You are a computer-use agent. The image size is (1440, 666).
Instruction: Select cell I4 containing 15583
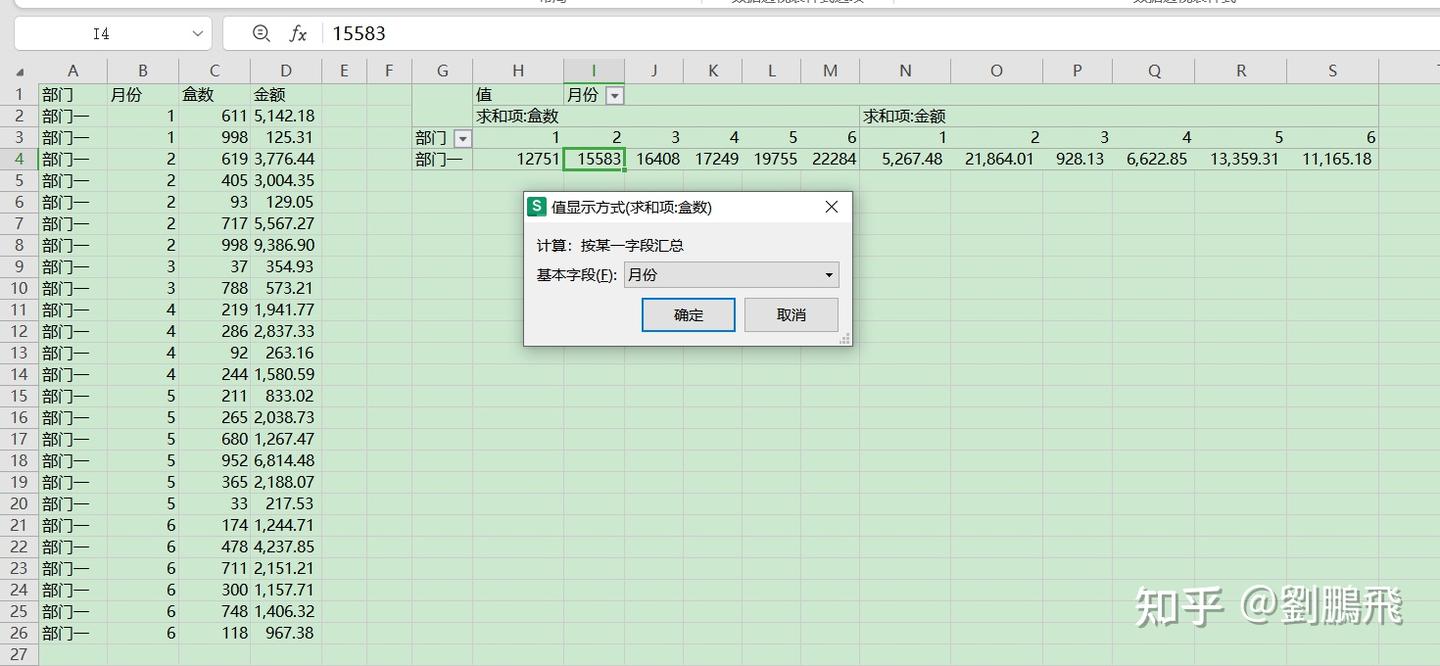coord(594,158)
